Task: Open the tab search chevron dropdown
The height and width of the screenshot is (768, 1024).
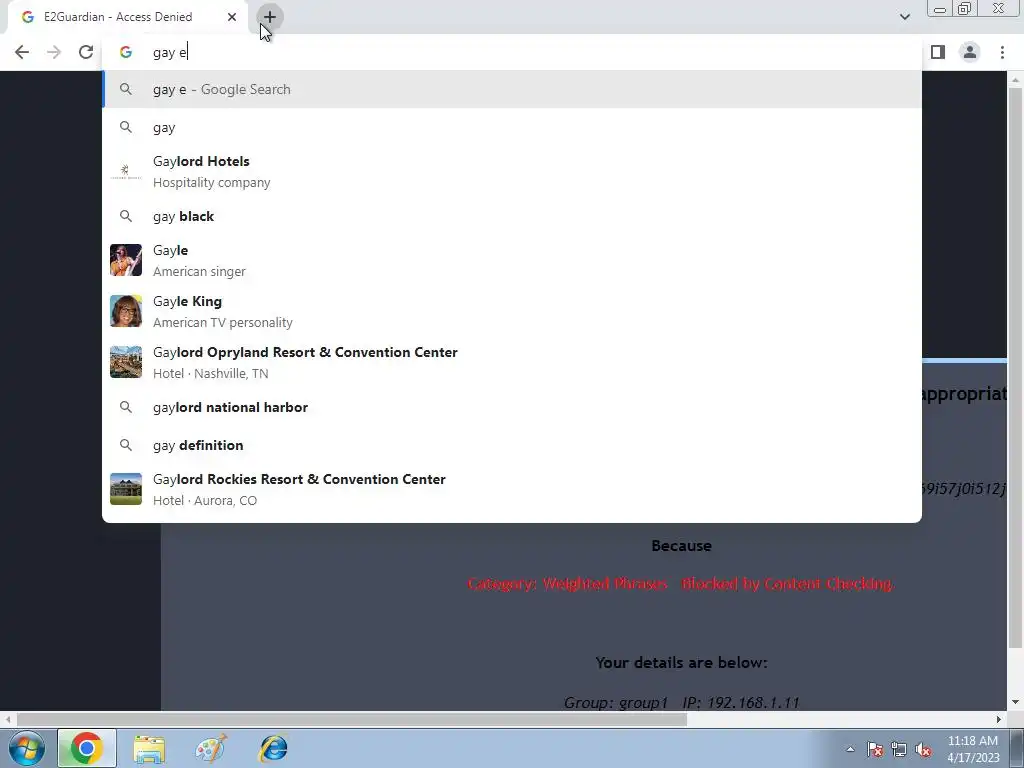Action: pos(904,17)
